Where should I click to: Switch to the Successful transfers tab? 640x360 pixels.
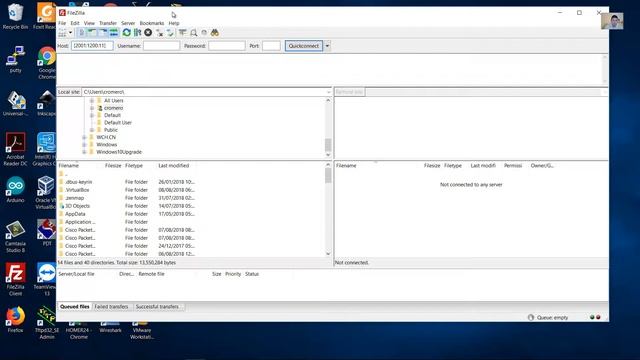158,307
